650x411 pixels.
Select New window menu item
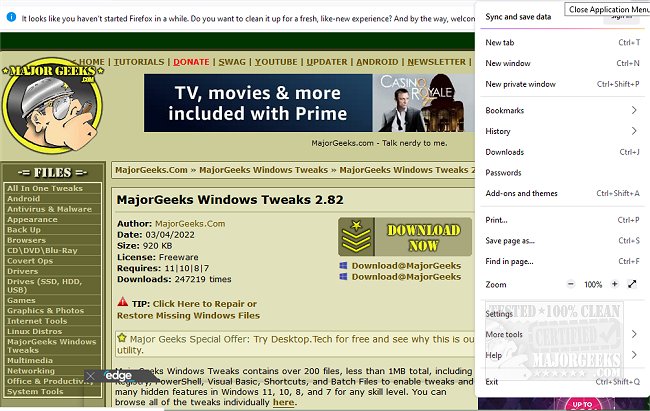562,63
